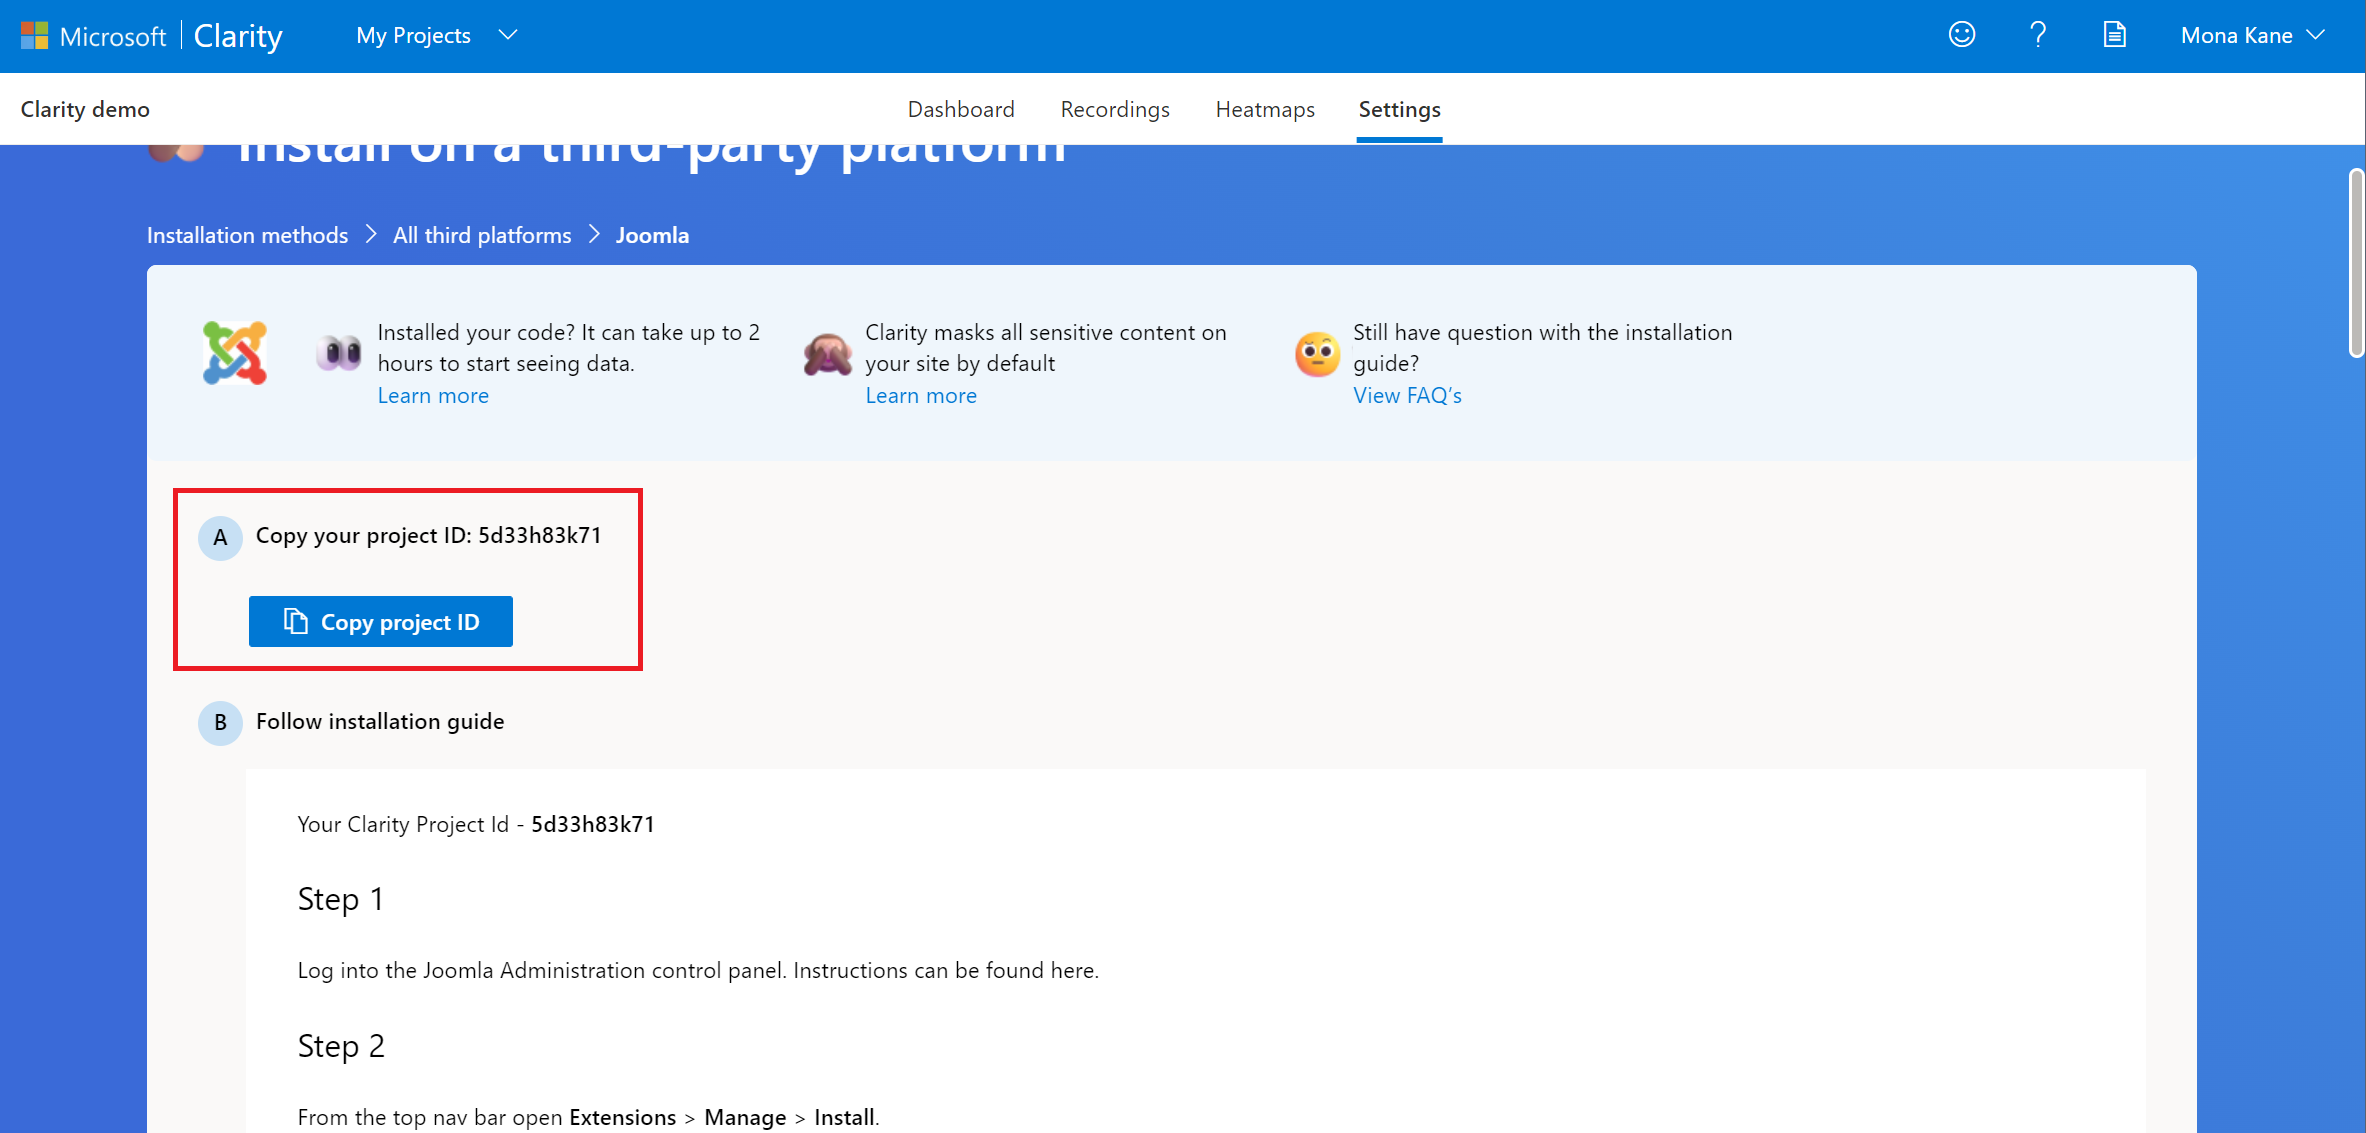Screen dimensions: 2366x1133
Task: Click the Step 1 heading
Action: point(340,899)
